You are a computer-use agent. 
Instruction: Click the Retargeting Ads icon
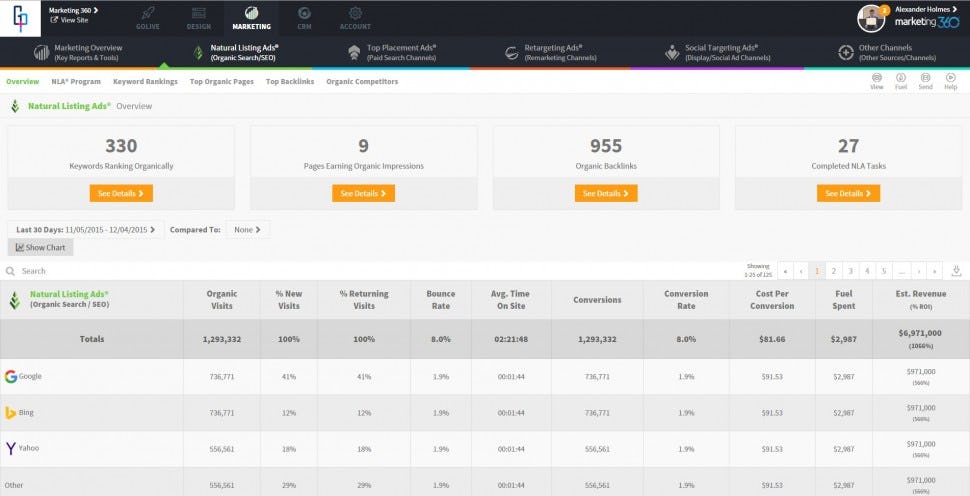click(x=512, y=53)
